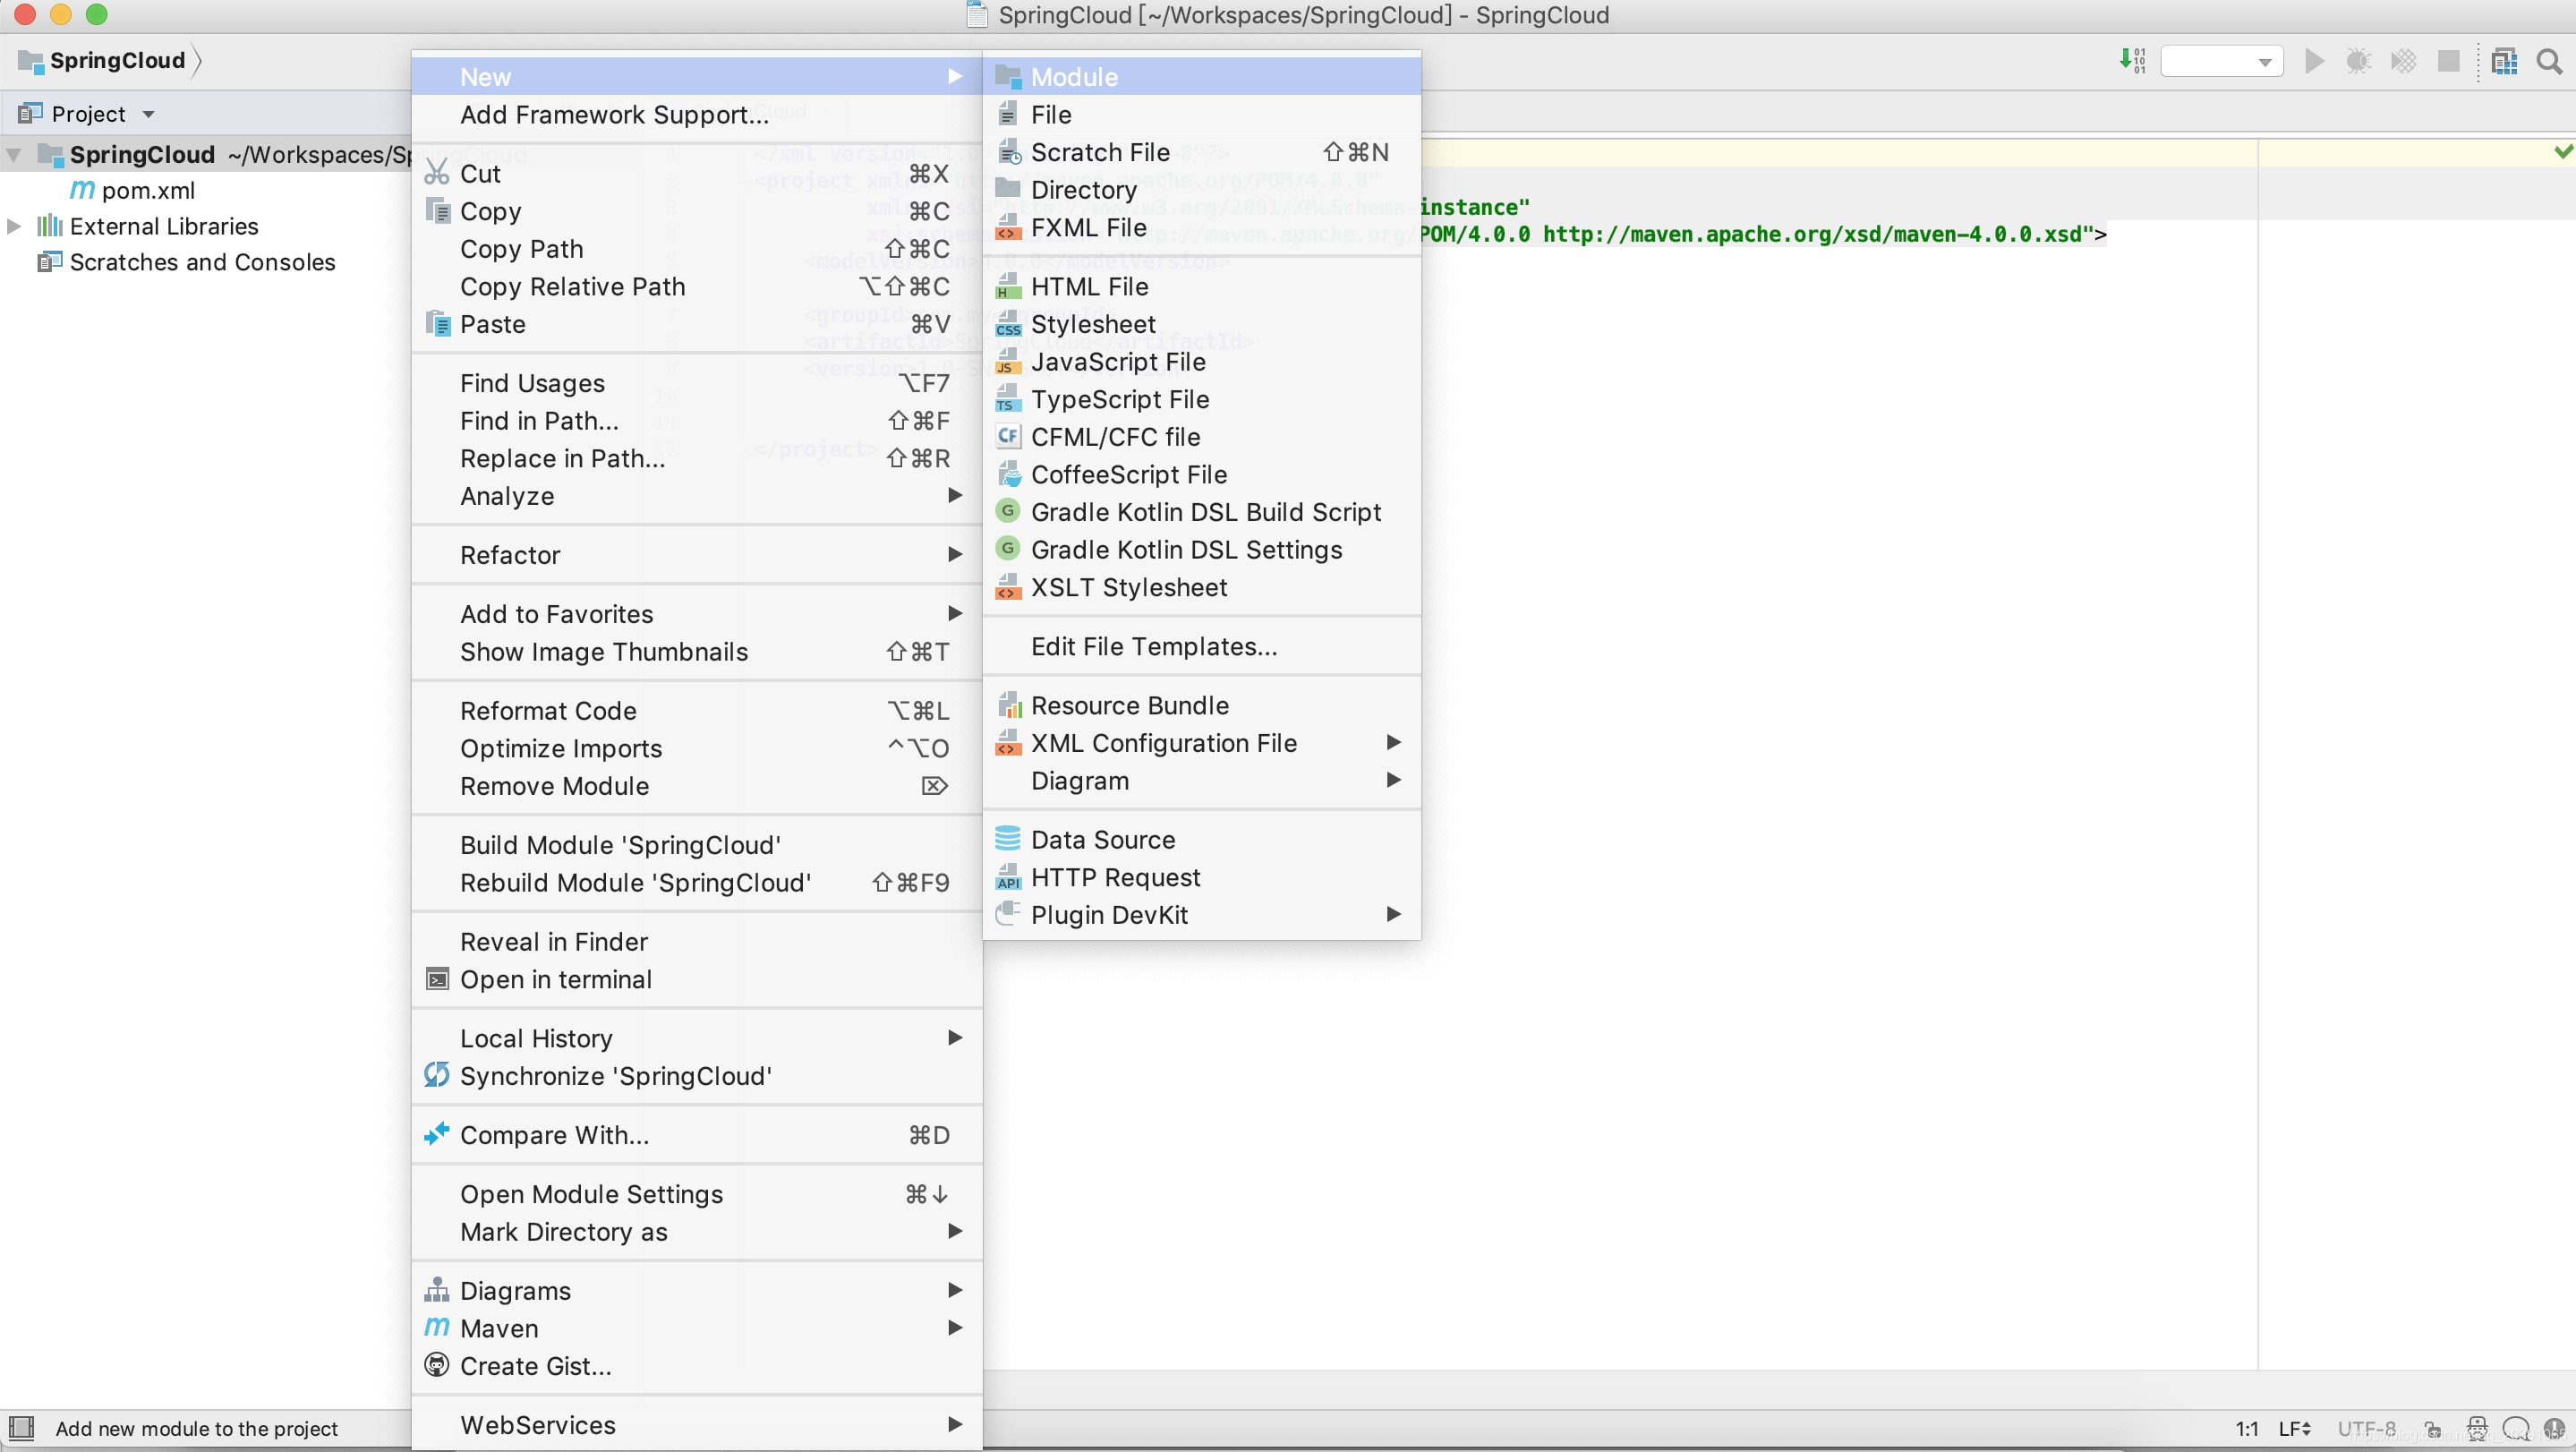
Task: Open the LF line separator selector
Action: (x=2294, y=1428)
